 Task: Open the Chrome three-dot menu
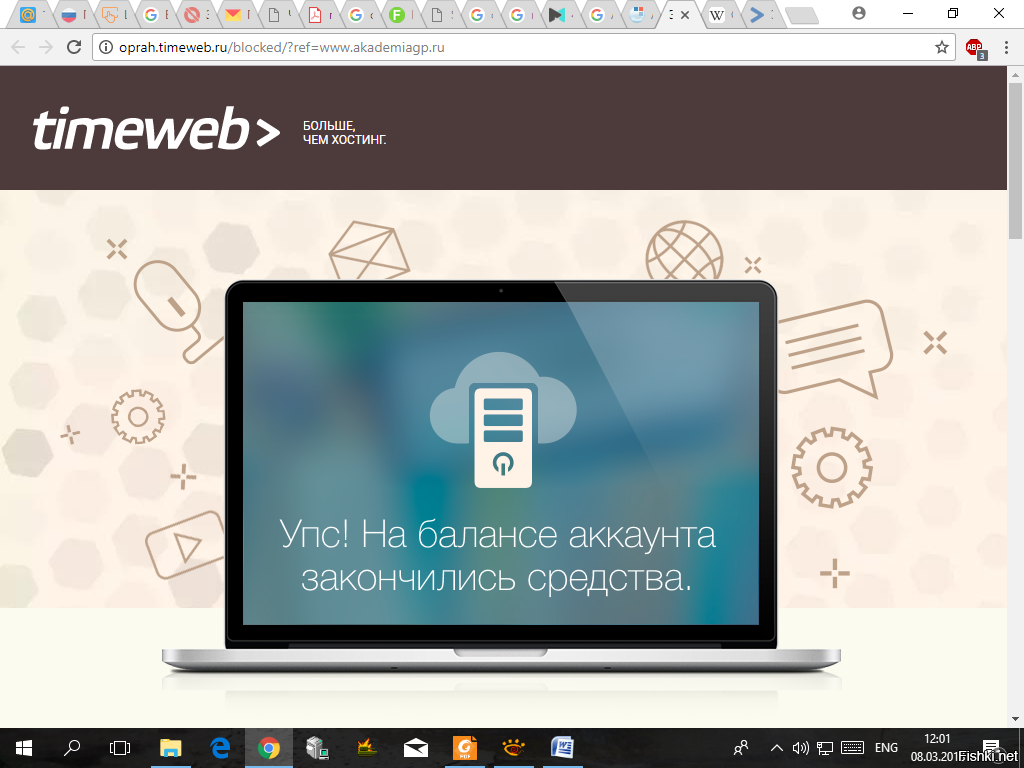tap(1006, 47)
